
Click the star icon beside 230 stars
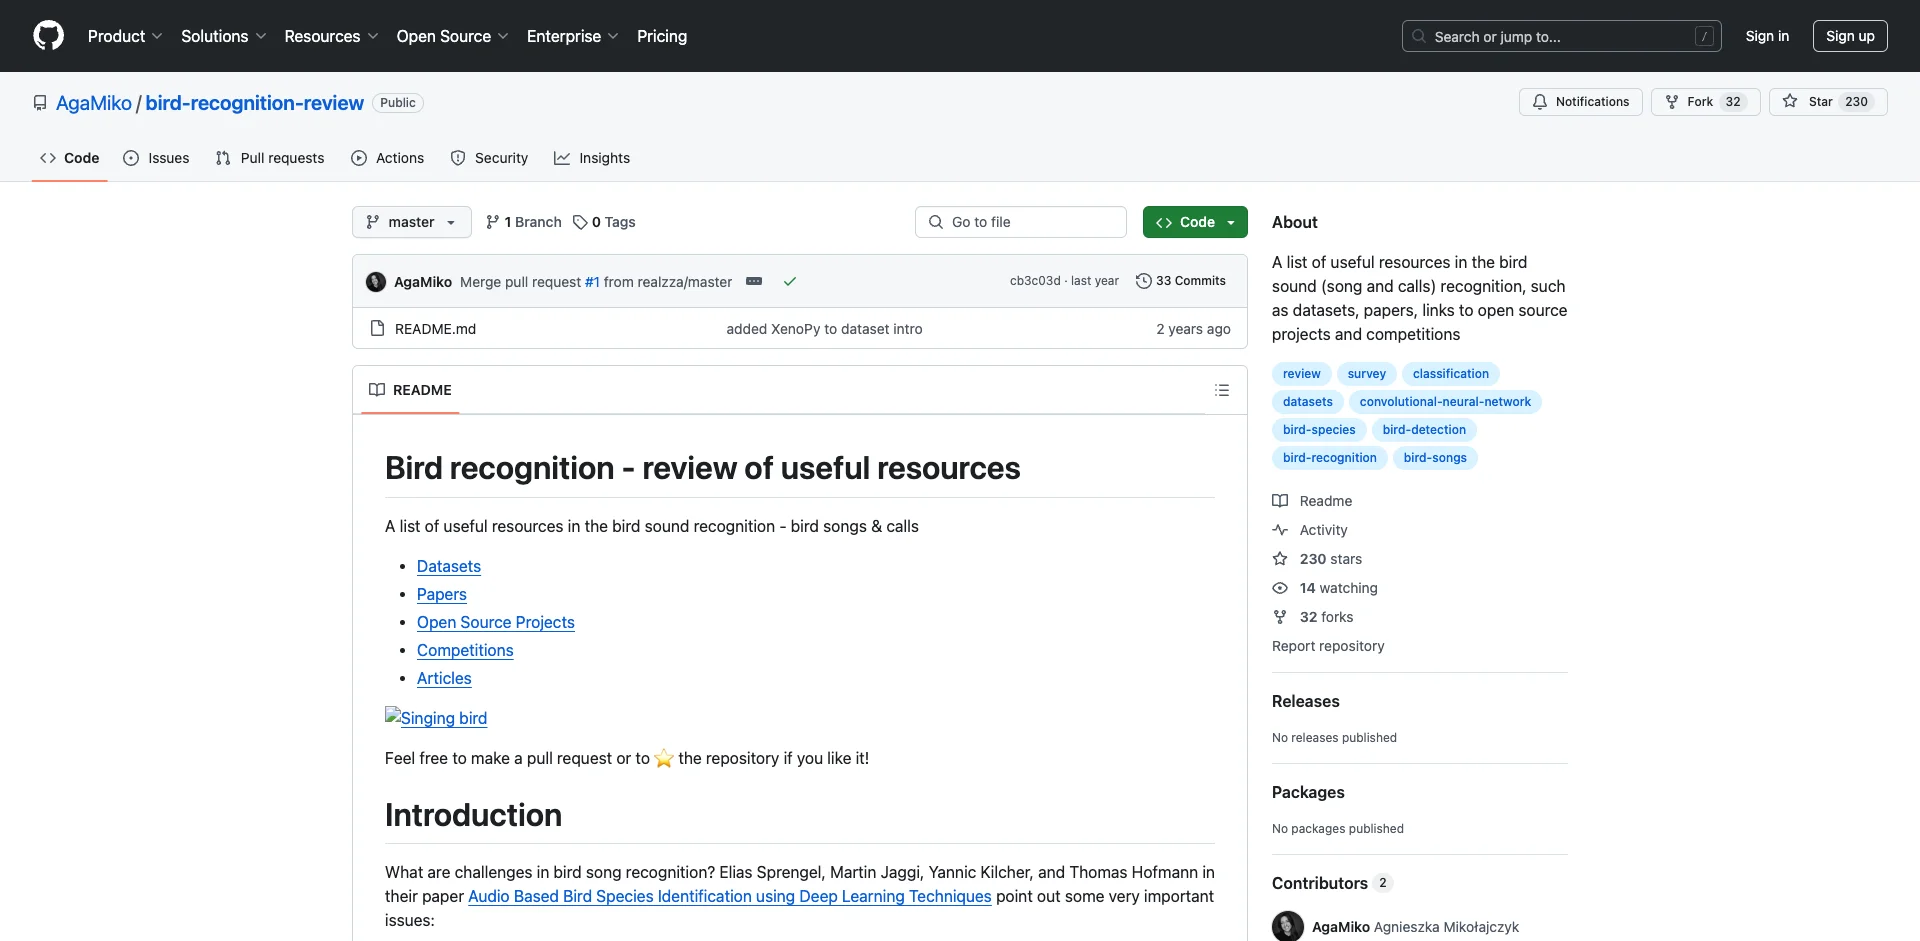1280,559
